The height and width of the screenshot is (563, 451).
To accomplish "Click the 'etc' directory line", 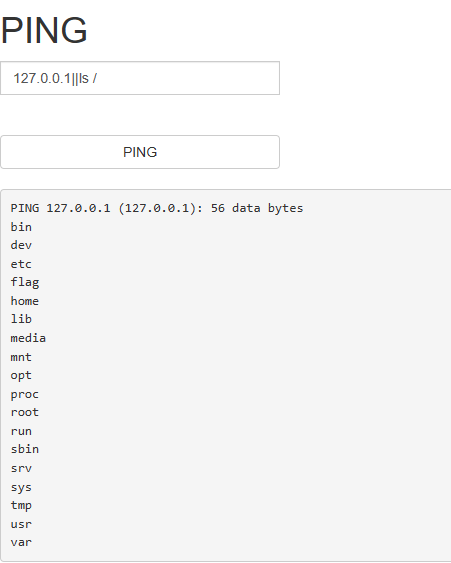I will 21,264.
